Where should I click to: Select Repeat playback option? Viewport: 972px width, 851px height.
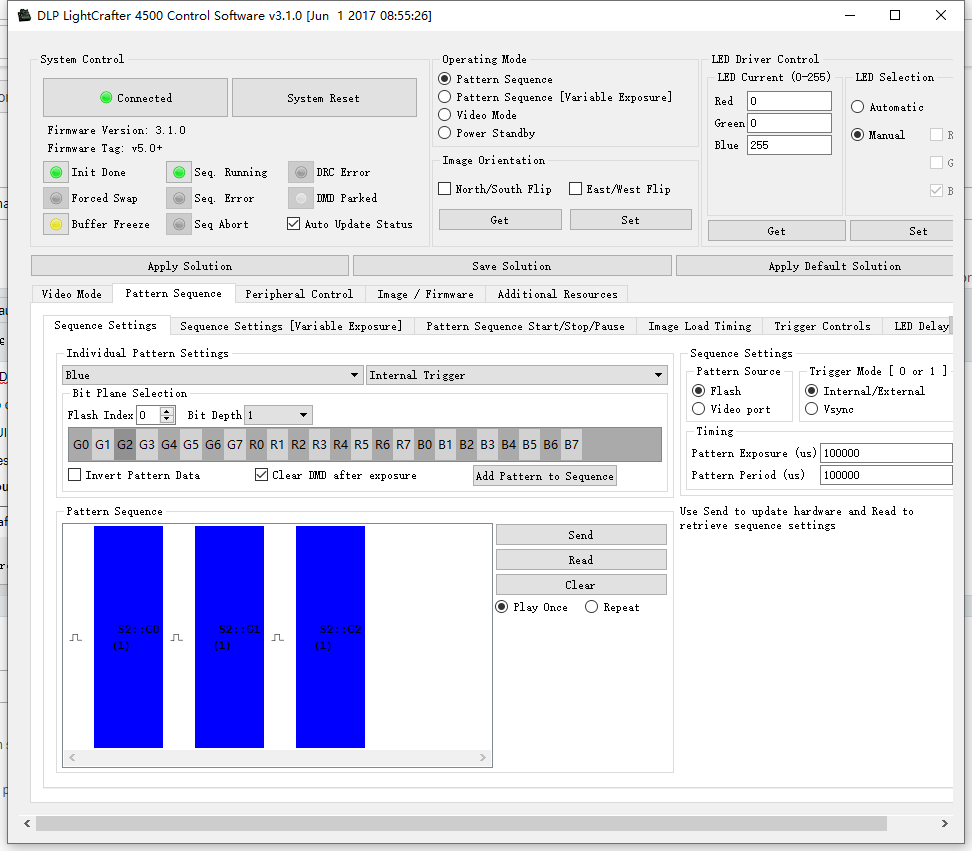591,607
